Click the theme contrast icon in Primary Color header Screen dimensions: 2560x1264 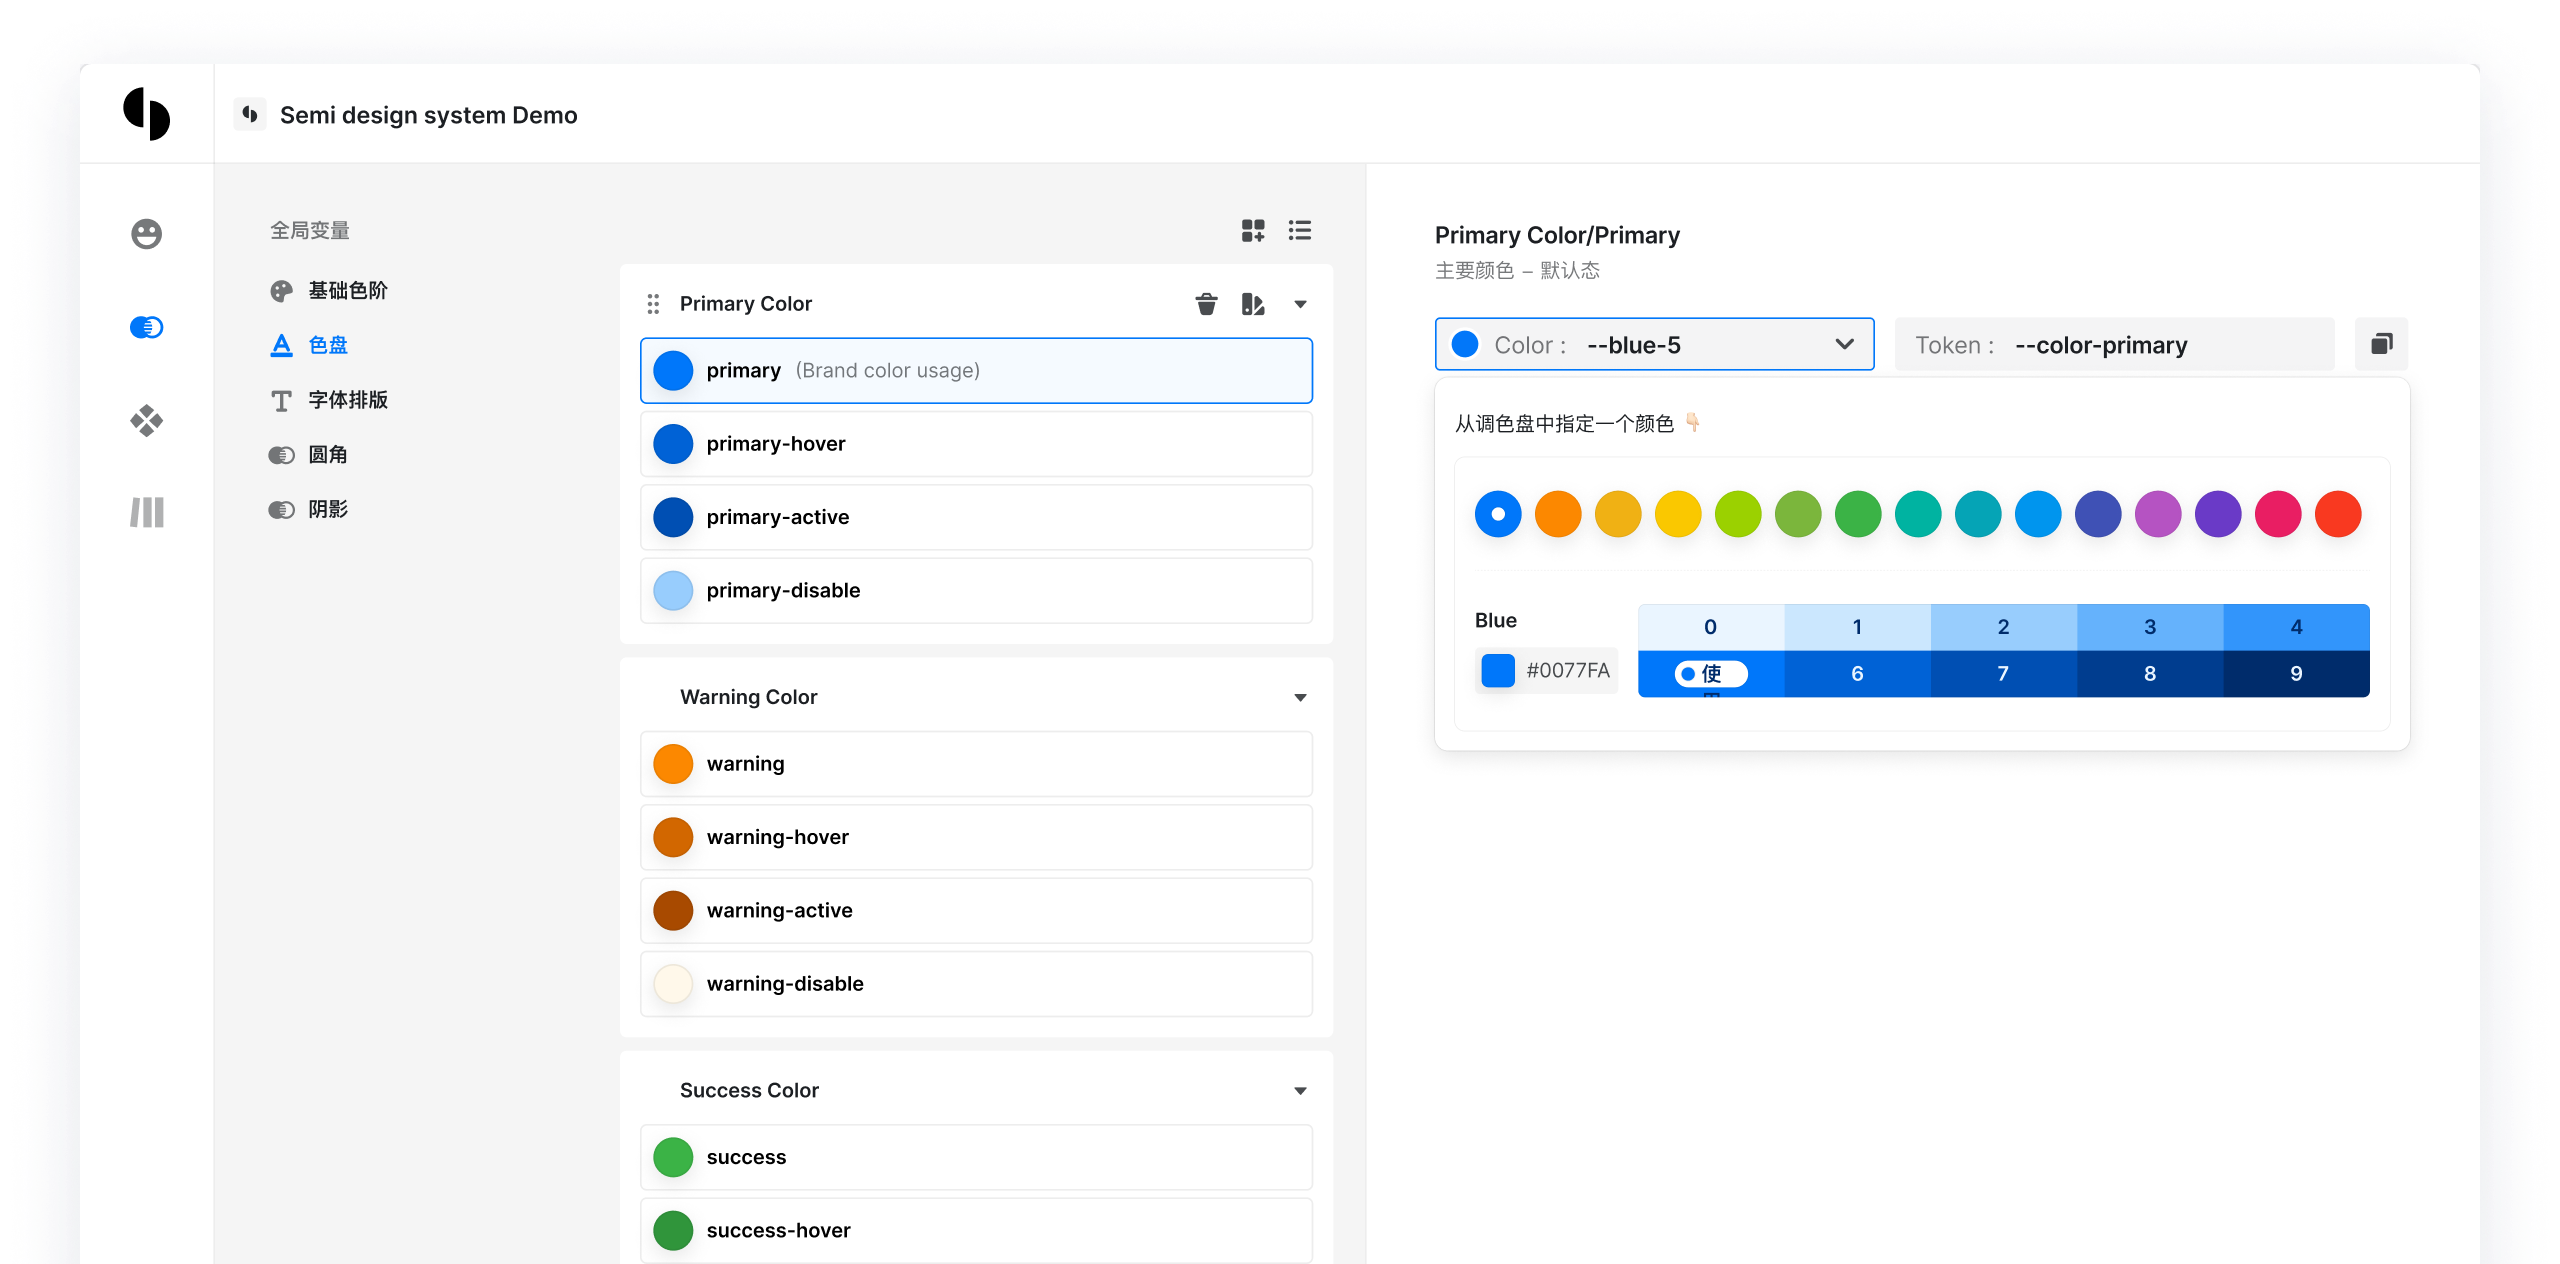[1252, 304]
